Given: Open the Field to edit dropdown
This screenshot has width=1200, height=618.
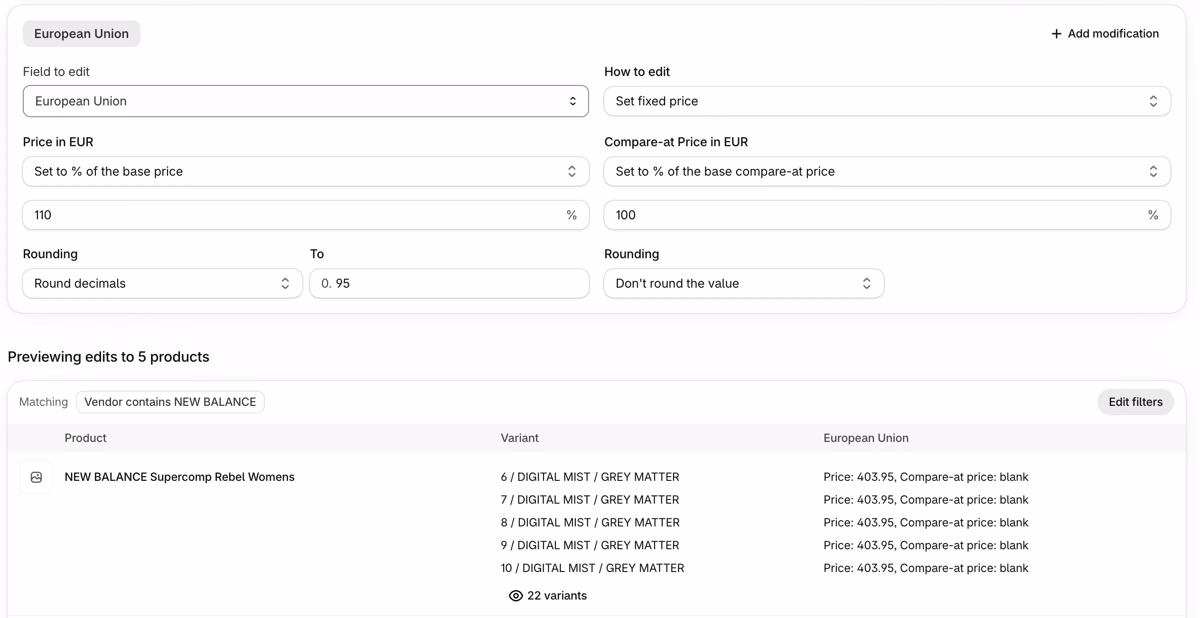Looking at the screenshot, I should [x=306, y=101].
